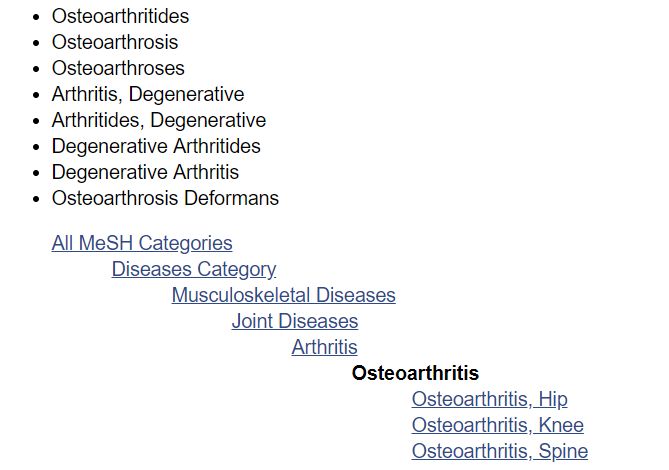Open the Musculoskeletal Diseases link
Viewport: 669px width, 470px height.
pos(283,295)
